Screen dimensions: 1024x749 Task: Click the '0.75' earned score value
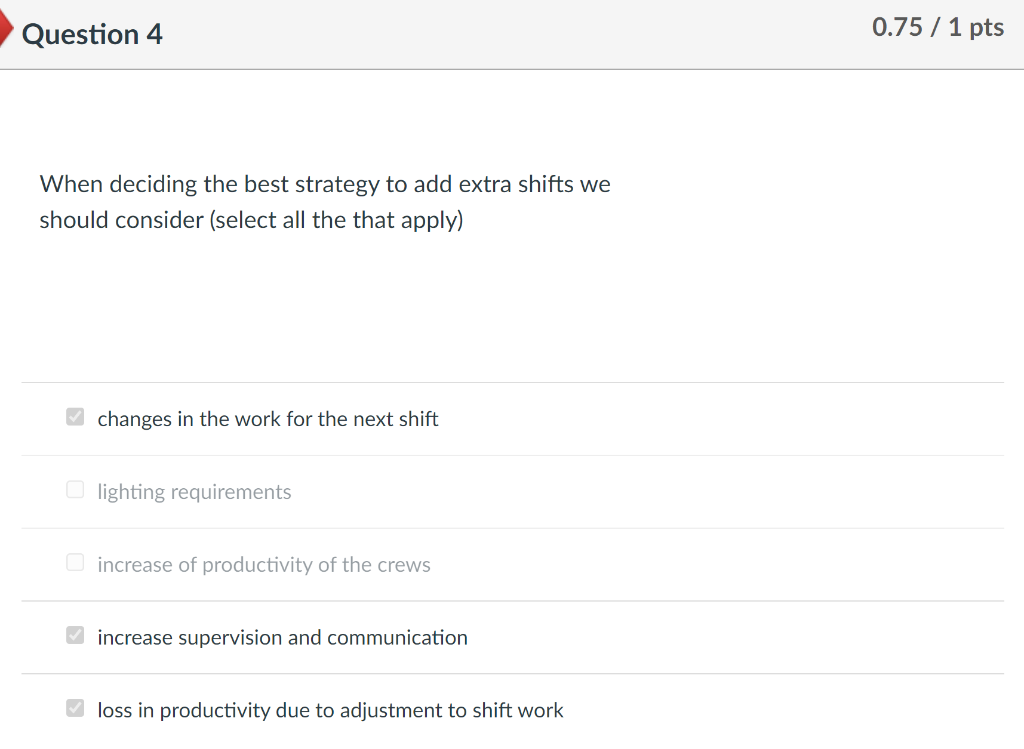click(896, 28)
